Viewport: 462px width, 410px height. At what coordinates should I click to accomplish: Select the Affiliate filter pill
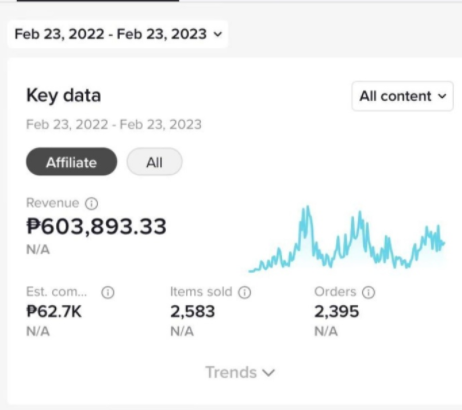tap(72, 162)
